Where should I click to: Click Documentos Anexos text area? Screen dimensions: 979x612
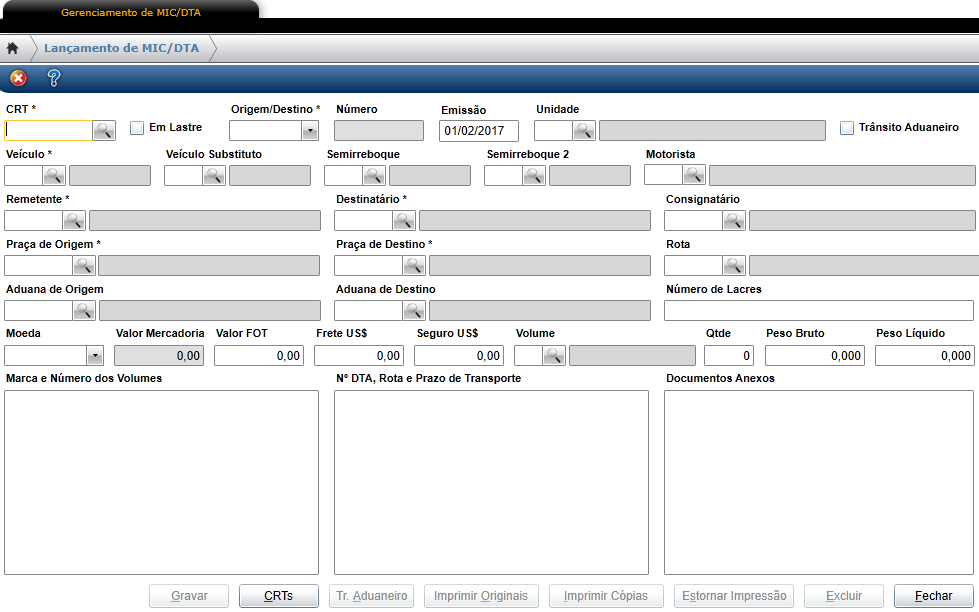point(819,482)
